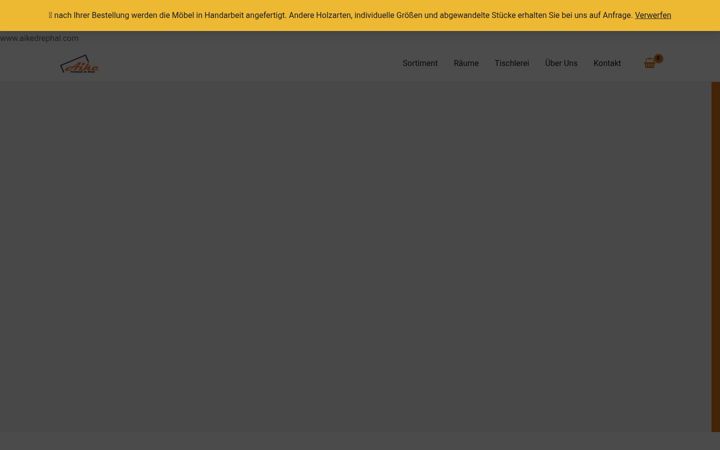The image size is (720, 450).
Task: Open the Über Uns page
Action: (561, 63)
